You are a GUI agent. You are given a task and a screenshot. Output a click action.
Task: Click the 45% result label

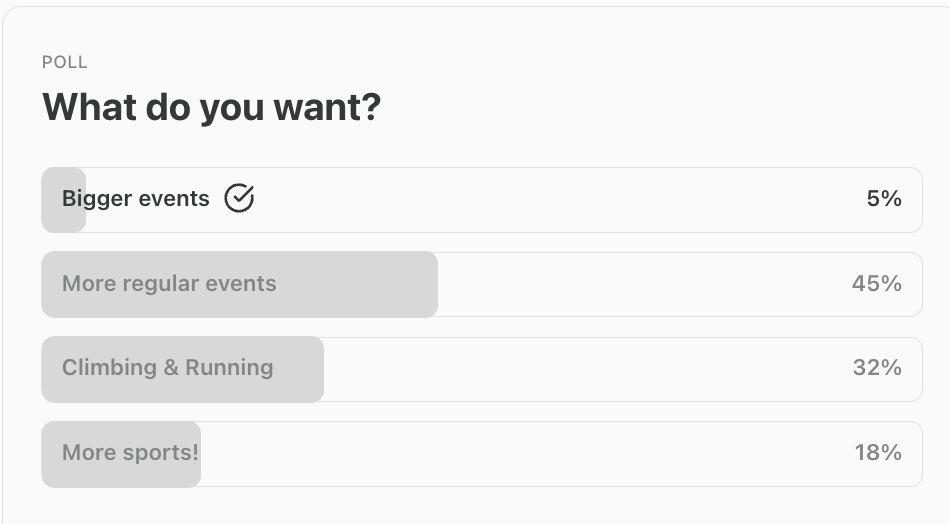coord(877,284)
